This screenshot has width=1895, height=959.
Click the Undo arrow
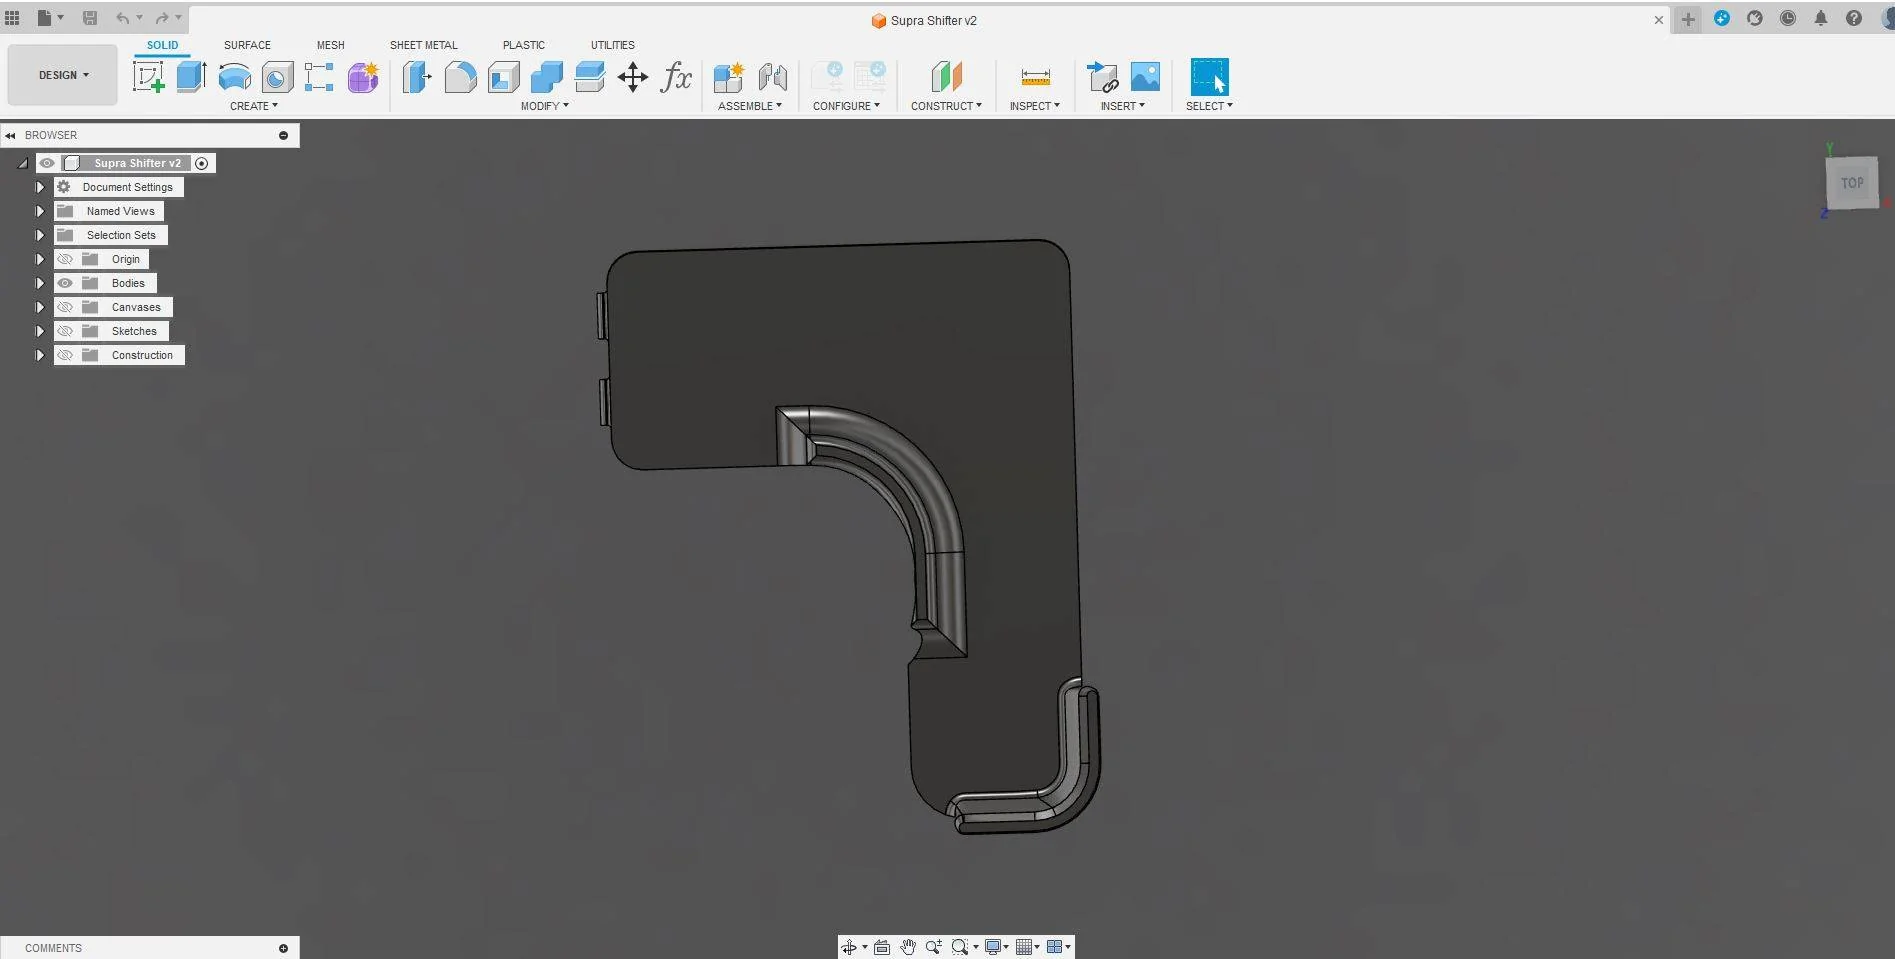tap(122, 18)
